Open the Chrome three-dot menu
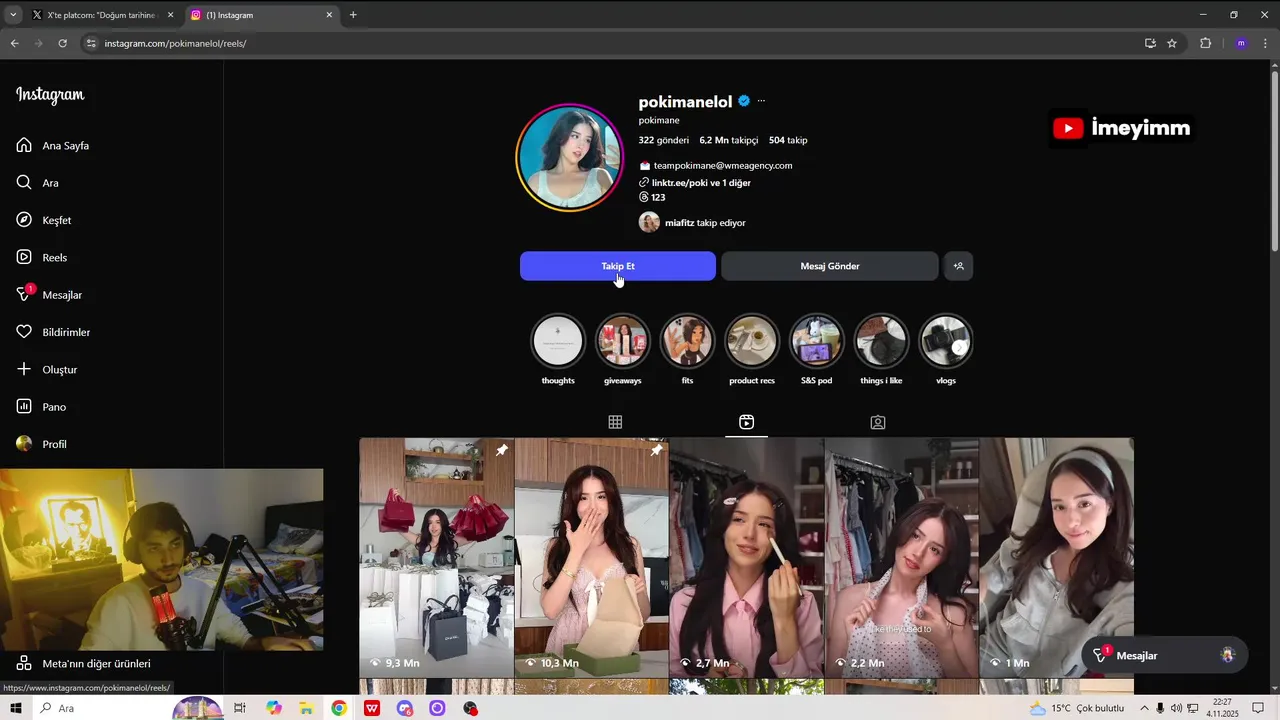1280x720 pixels. click(x=1266, y=43)
